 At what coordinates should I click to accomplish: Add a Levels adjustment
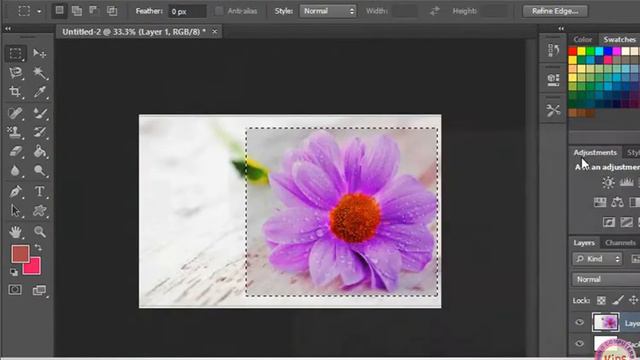[x=626, y=183]
